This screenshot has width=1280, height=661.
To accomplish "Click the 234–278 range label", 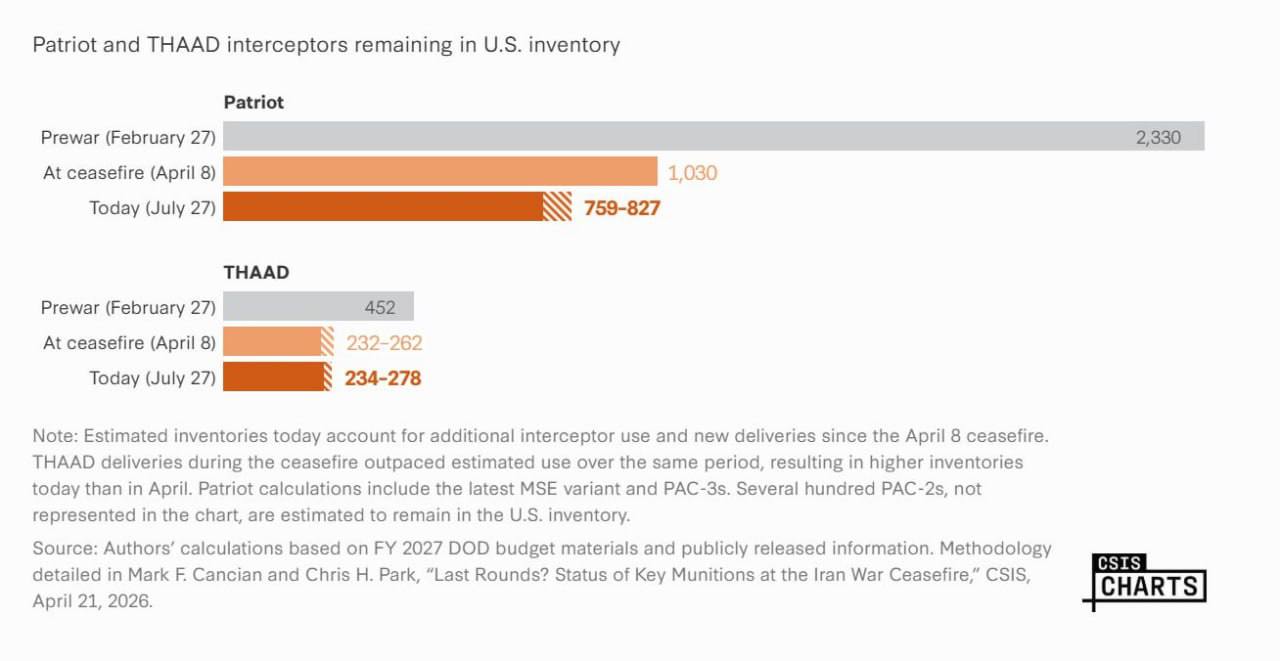I will (383, 378).
